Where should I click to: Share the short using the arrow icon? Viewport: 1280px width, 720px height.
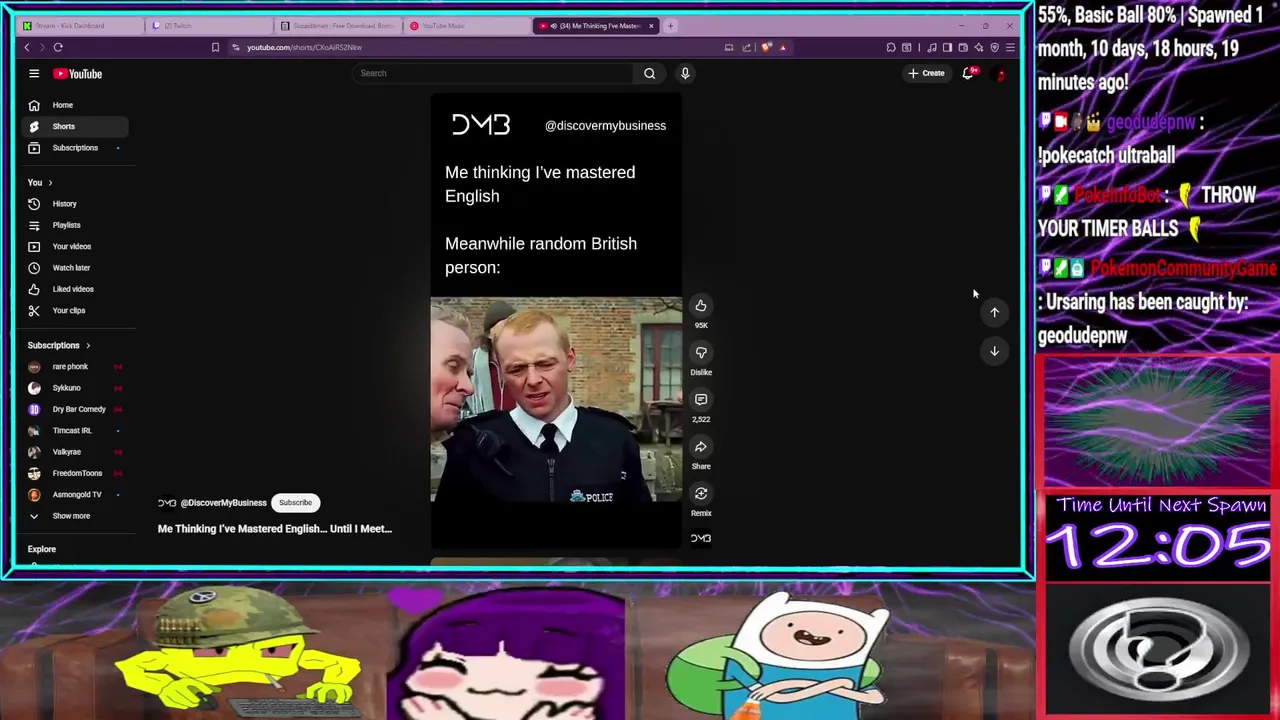pos(701,447)
